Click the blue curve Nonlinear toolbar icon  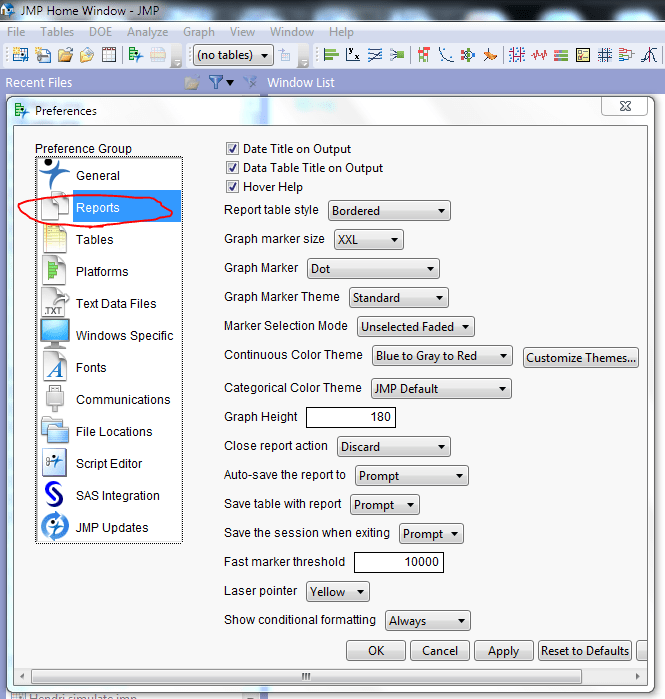pos(446,55)
